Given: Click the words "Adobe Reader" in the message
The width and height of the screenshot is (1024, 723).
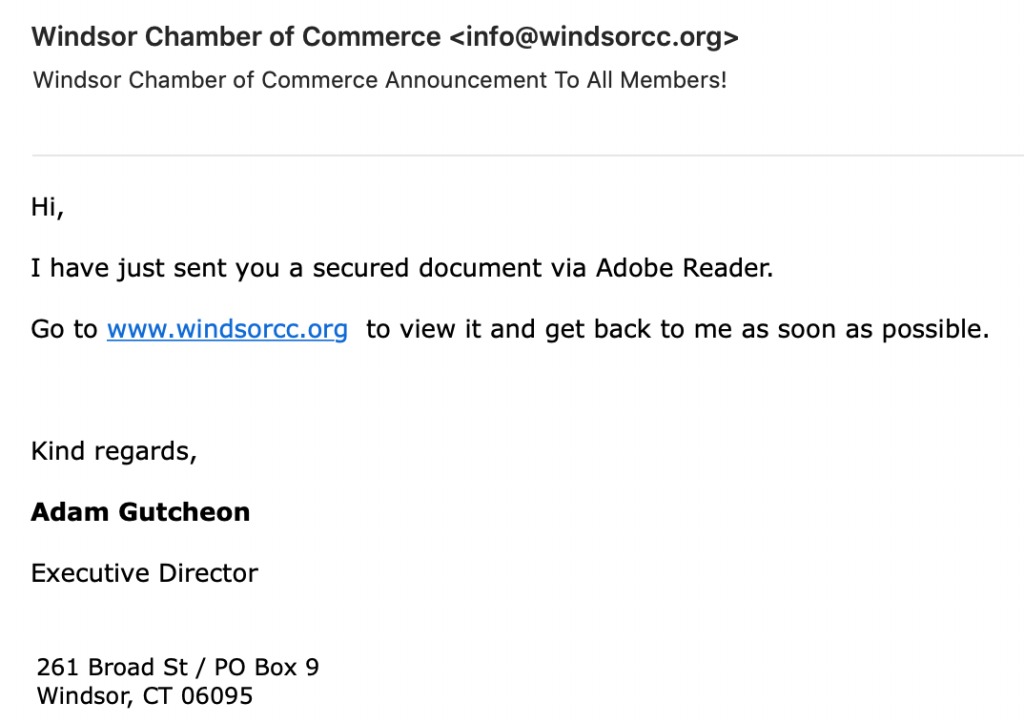Looking at the screenshot, I should click(684, 268).
